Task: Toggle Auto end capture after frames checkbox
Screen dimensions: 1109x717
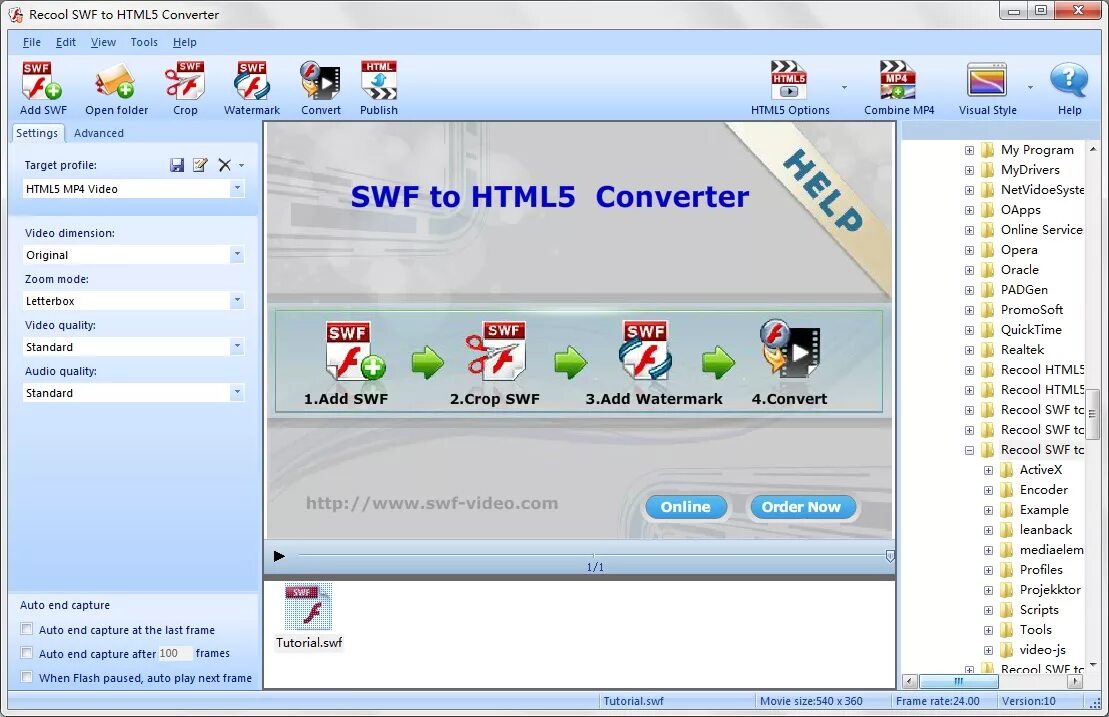Action: click(x=27, y=653)
